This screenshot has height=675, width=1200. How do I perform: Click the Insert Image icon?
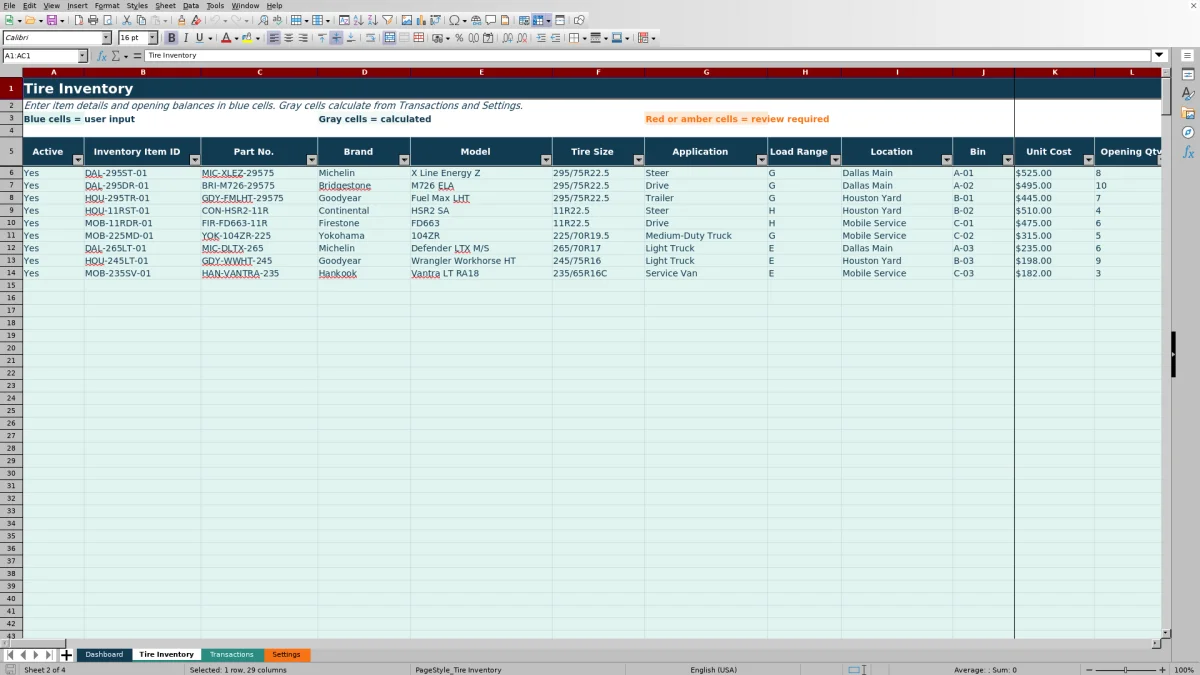point(406,20)
